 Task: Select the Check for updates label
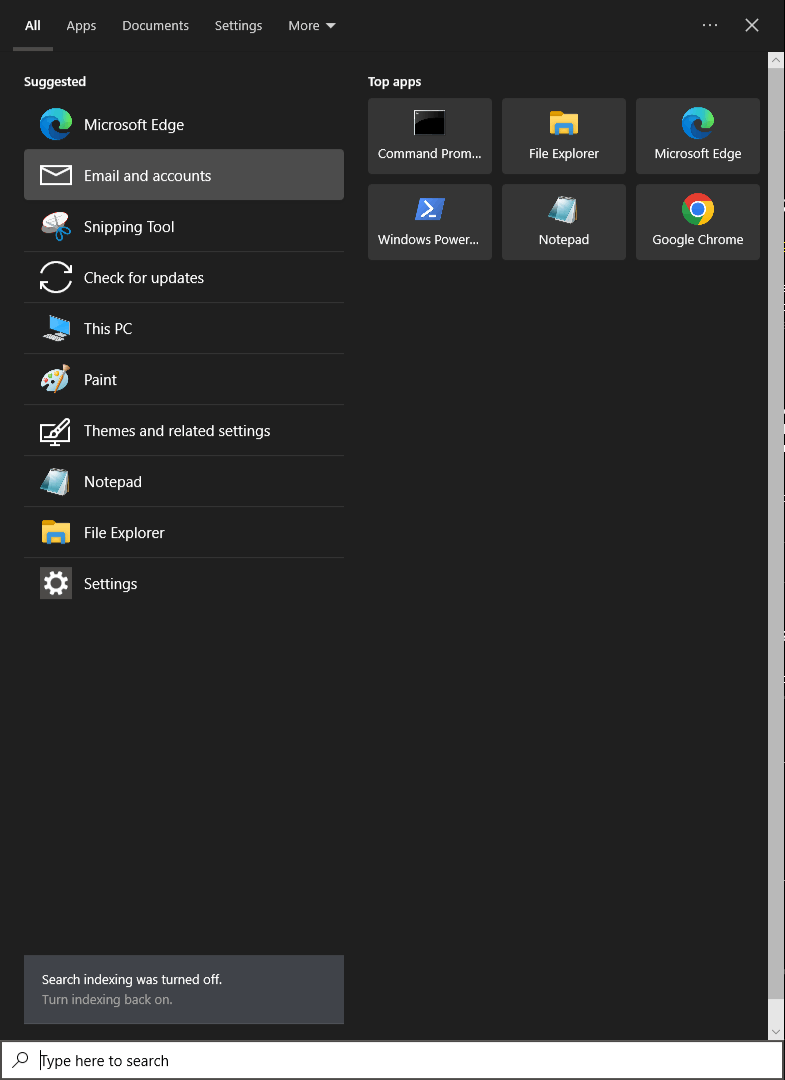pos(144,278)
